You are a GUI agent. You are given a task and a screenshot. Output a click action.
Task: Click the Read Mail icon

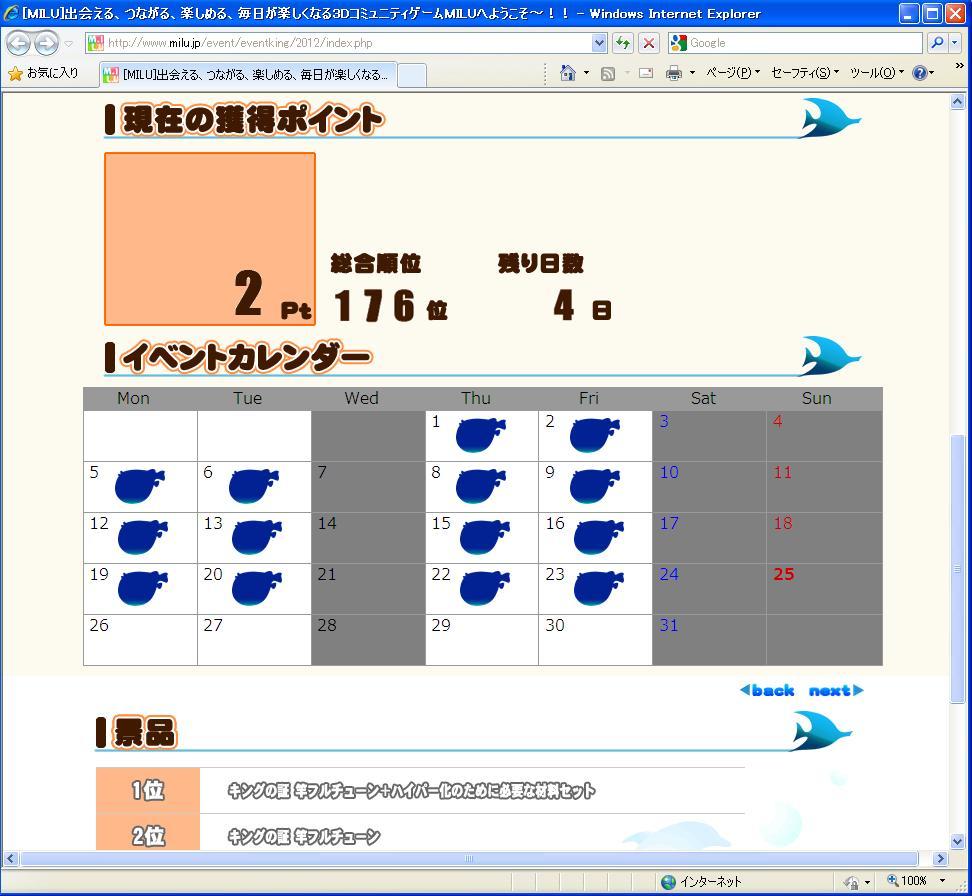click(x=646, y=73)
